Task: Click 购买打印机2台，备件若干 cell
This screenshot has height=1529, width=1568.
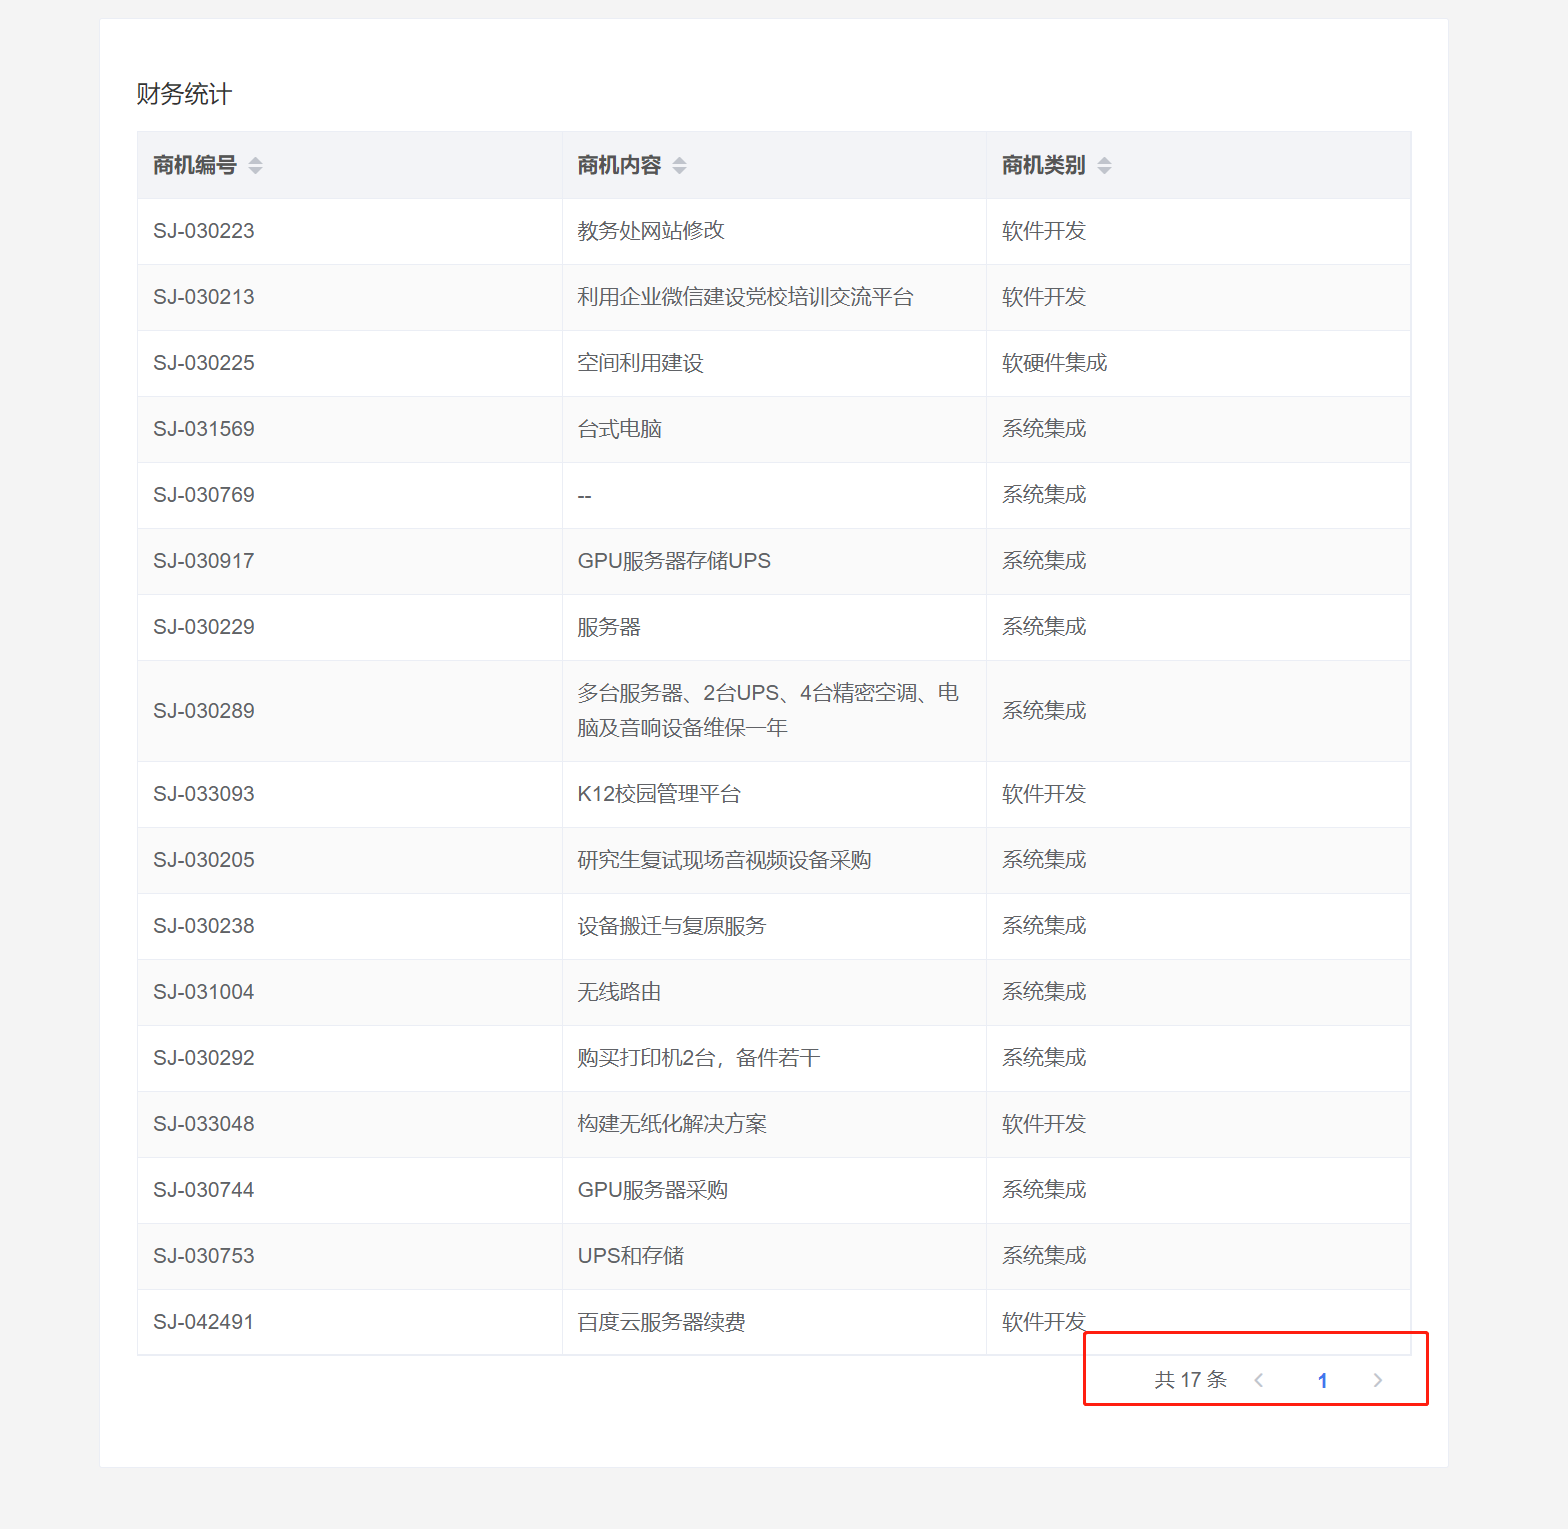Action: pyautogui.click(x=774, y=1058)
